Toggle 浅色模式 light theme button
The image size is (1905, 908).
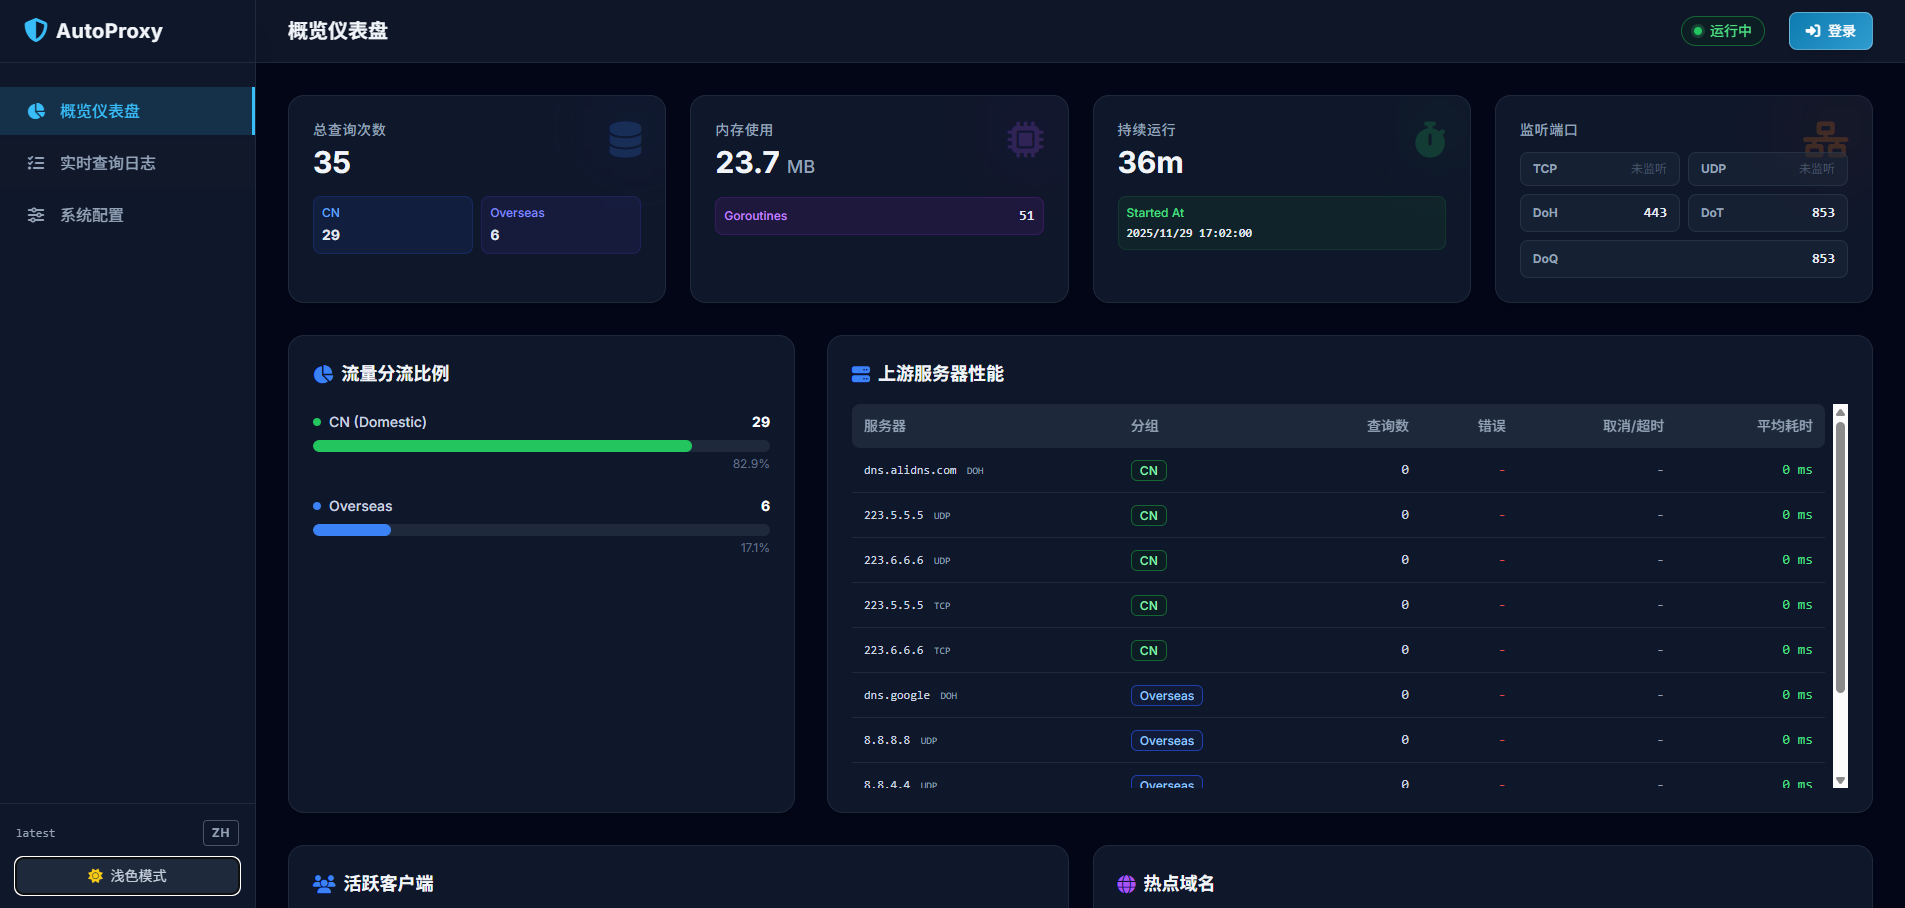tap(127, 876)
